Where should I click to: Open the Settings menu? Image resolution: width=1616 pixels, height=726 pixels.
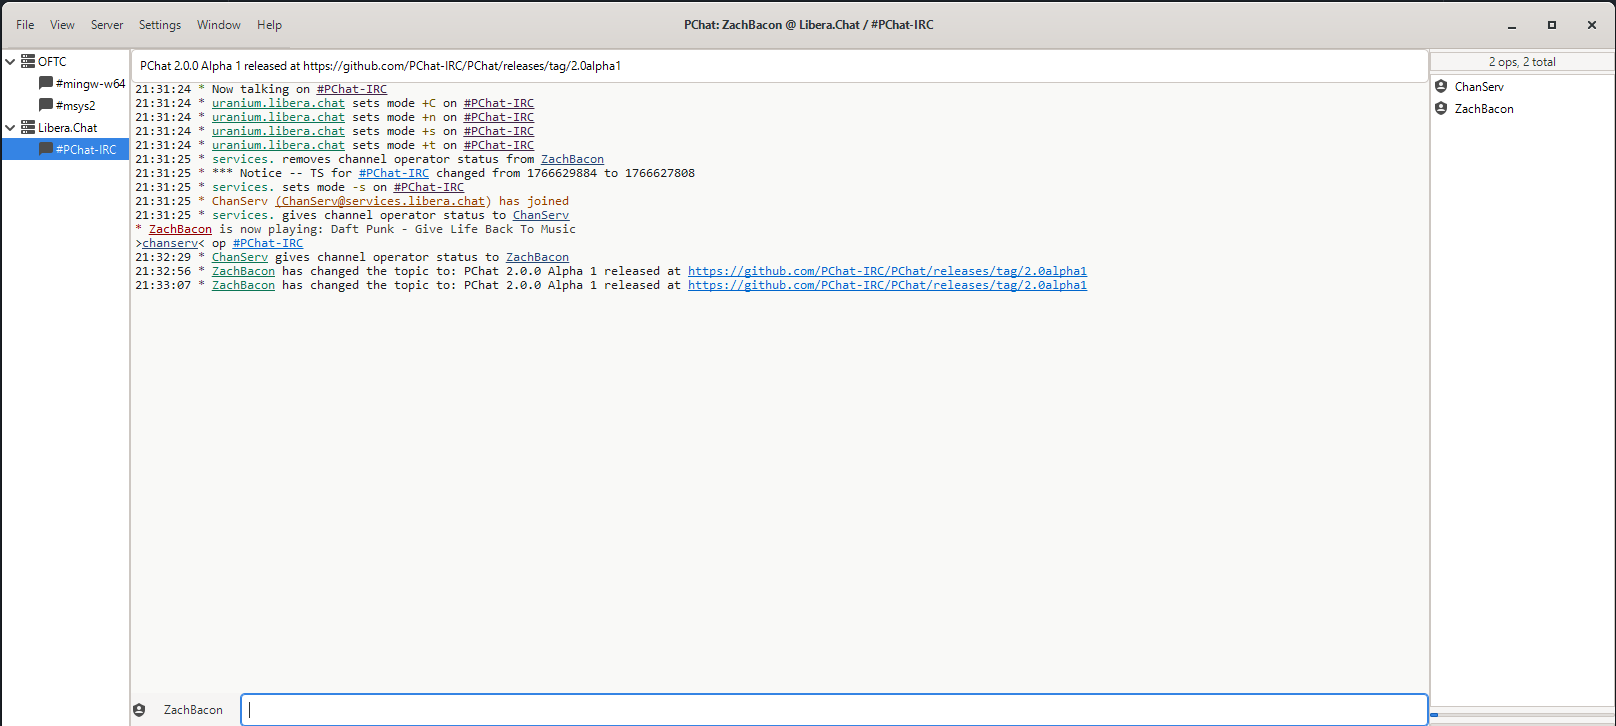[x=160, y=25]
